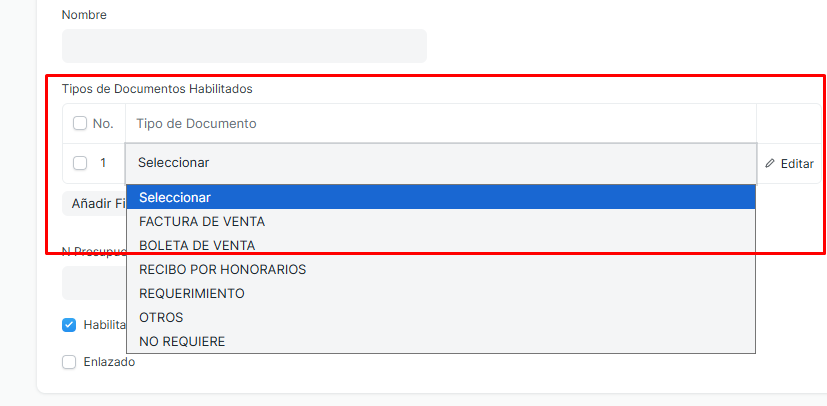Click the Editar text in row 1
This screenshot has width=827, height=406.
[797, 164]
